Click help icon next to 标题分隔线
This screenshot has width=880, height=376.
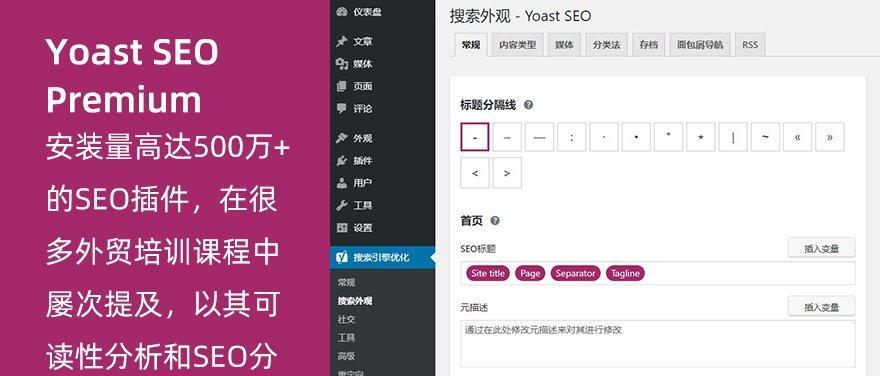pos(528,104)
